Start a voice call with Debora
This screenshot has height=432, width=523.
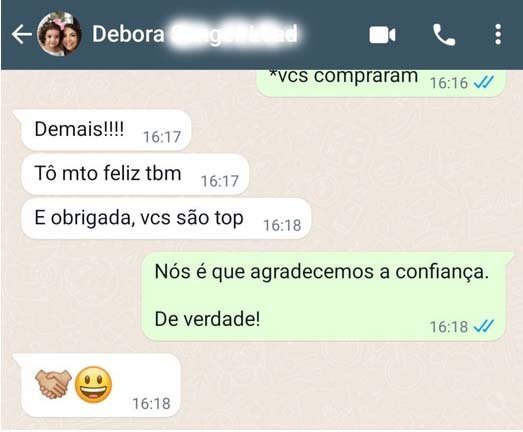(444, 34)
